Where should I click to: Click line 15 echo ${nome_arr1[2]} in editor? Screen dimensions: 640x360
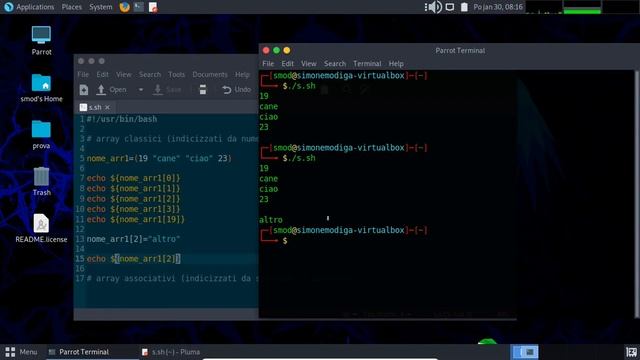click(x=133, y=259)
